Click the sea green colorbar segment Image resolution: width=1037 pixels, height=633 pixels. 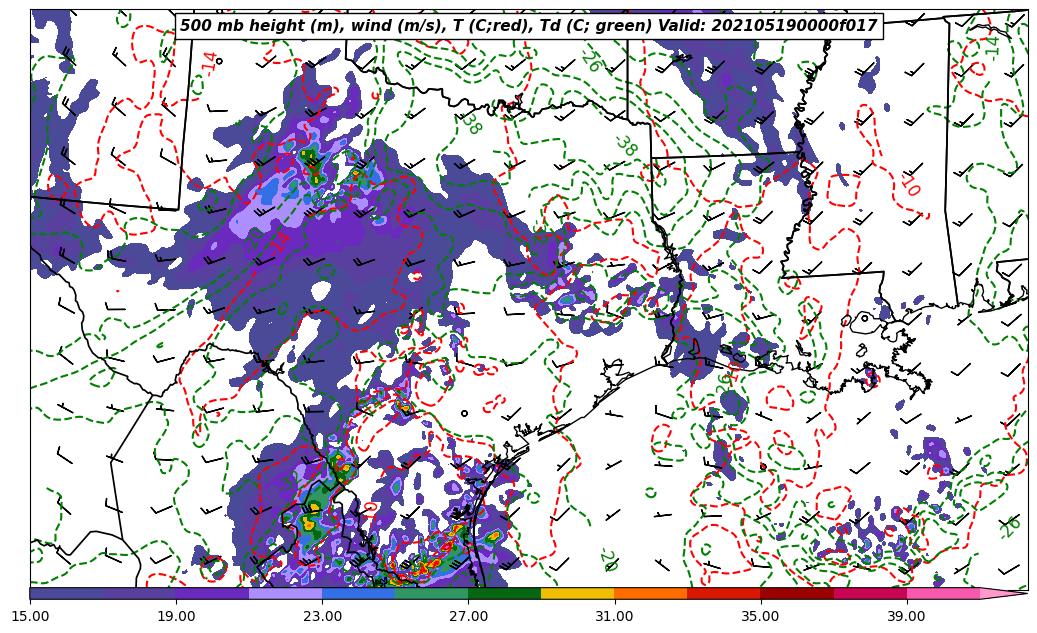click(431, 593)
